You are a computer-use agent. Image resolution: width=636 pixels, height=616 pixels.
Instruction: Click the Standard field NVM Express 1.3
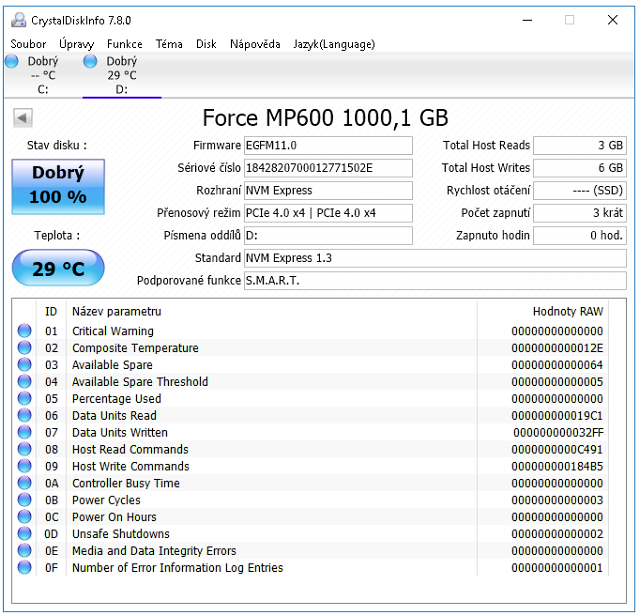(435, 258)
